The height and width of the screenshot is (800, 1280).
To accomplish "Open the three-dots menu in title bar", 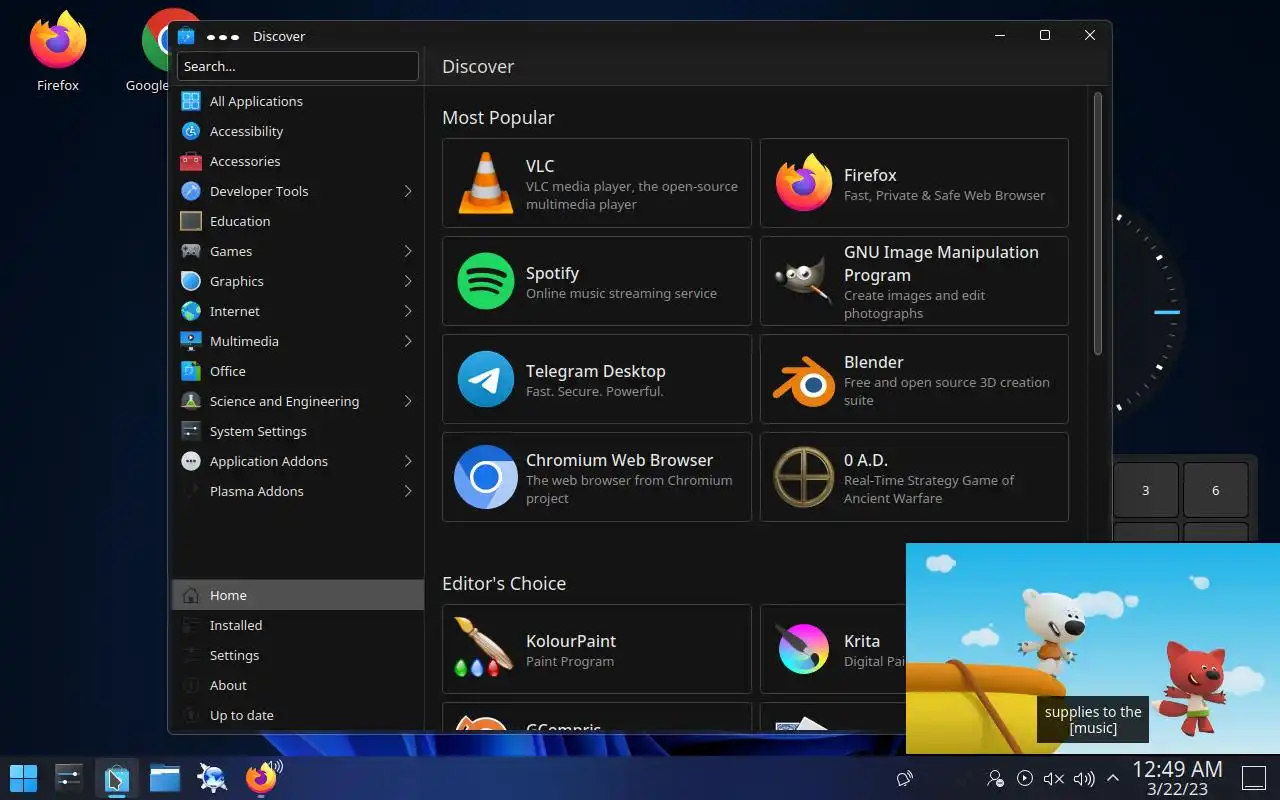I will pos(222,36).
